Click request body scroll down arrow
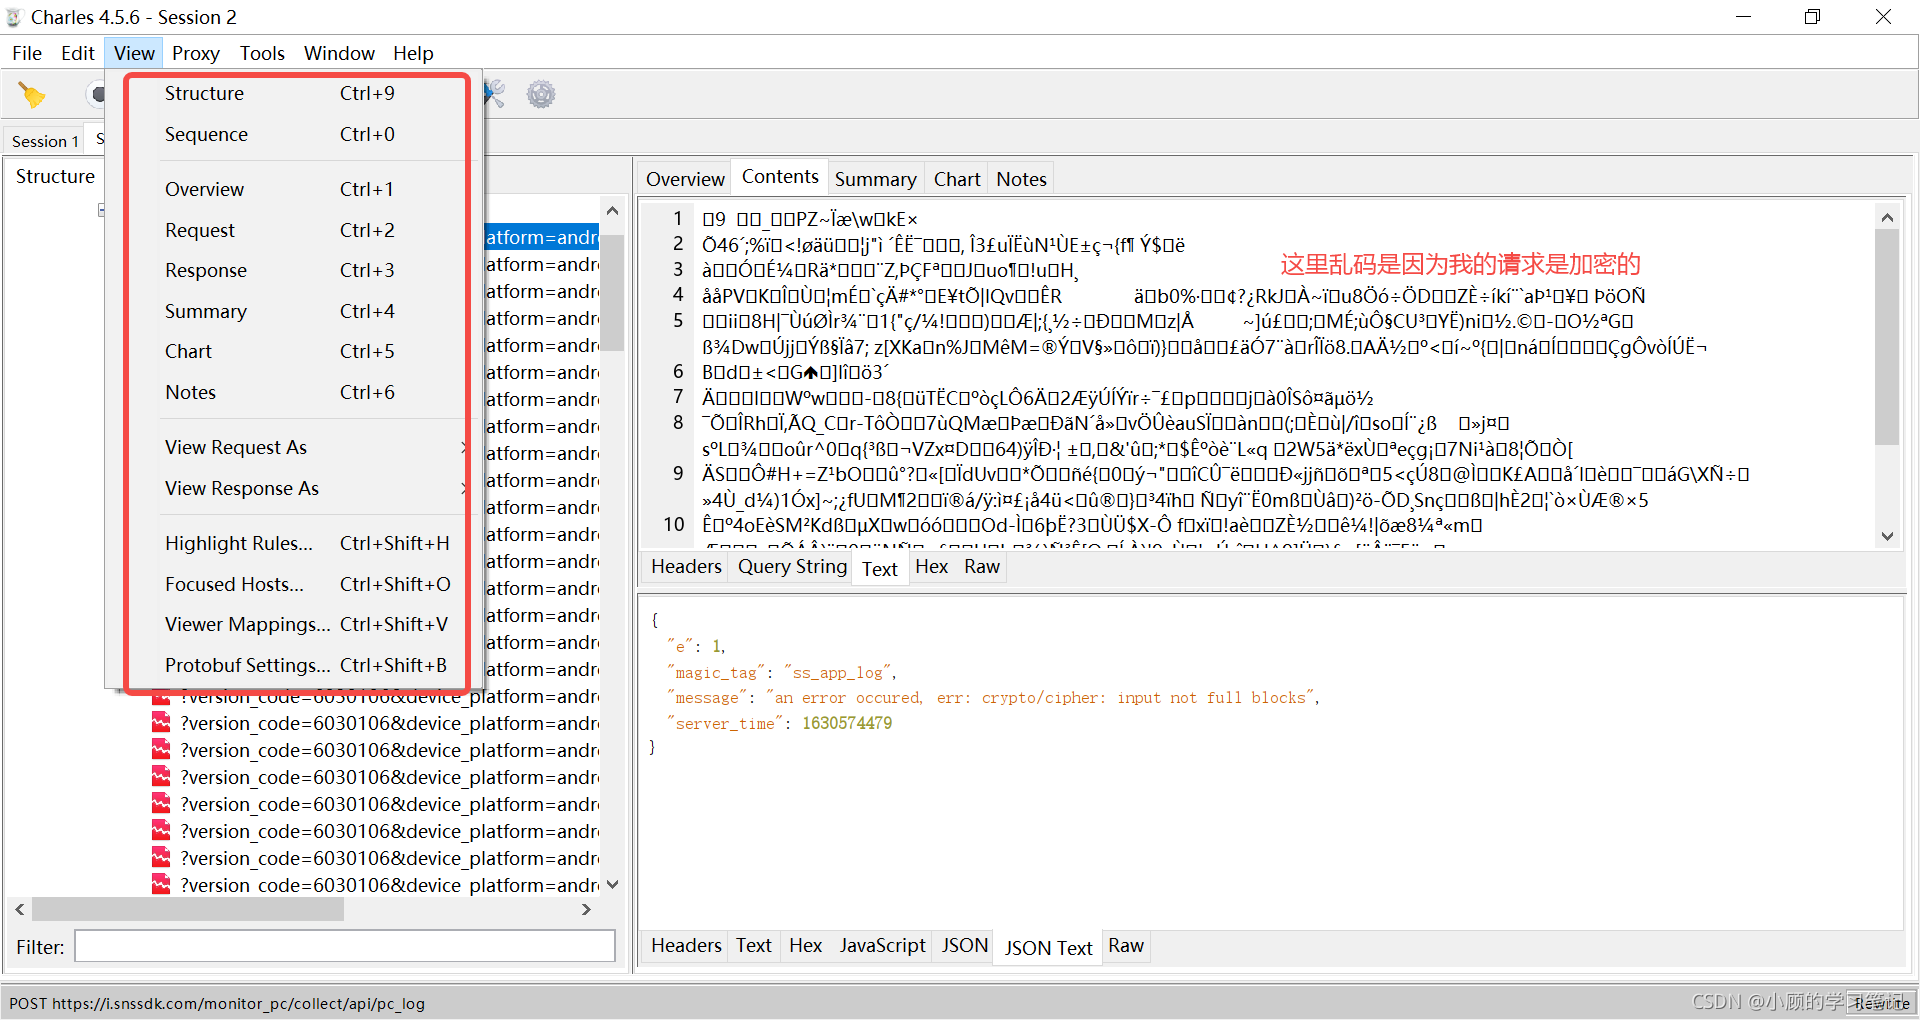1920x1020 pixels. pyautogui.click(x=1887, y=536)
